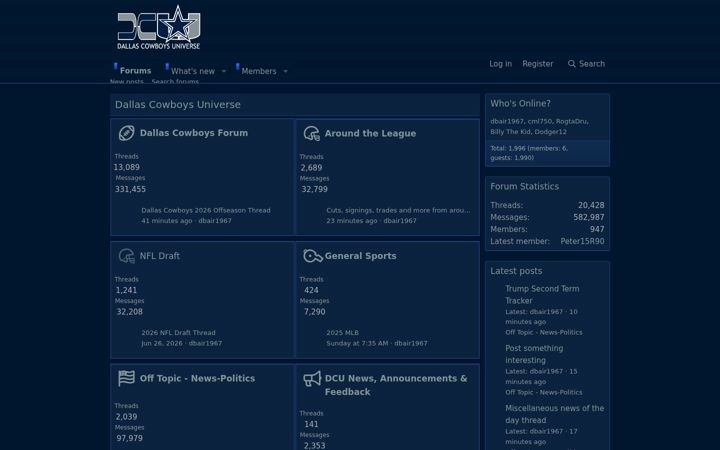Click the 23 minutes ago timestamp

[352, 221]
